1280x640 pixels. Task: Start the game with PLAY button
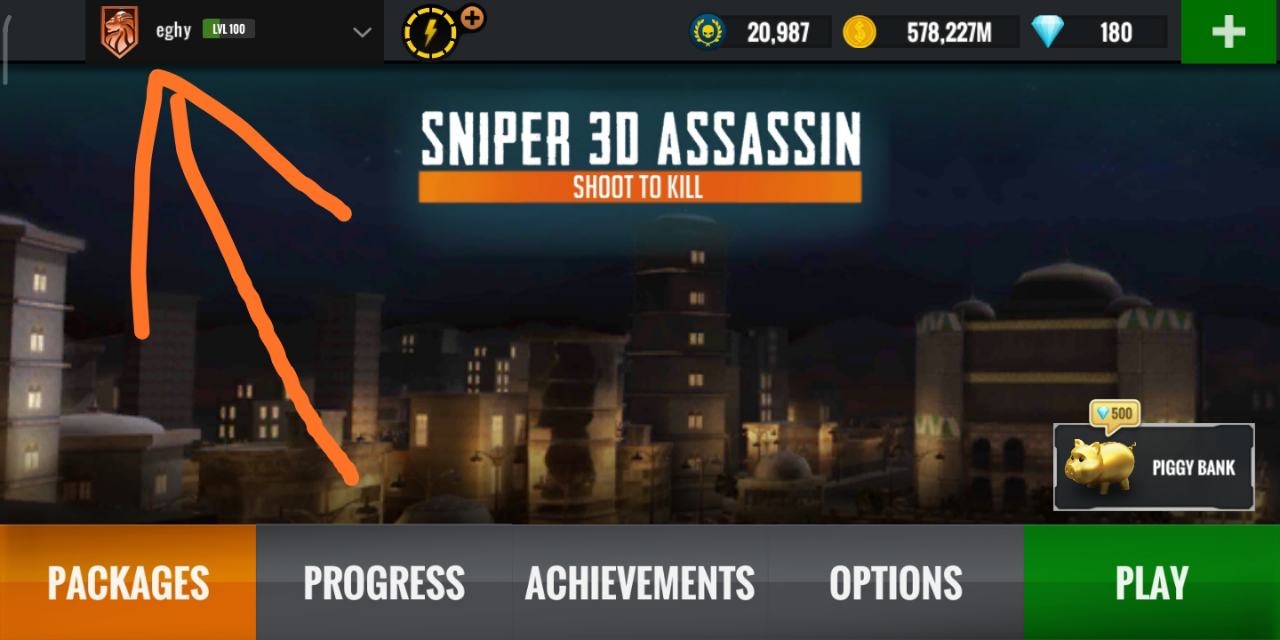pyautogui.click(x=1152, y=583)
